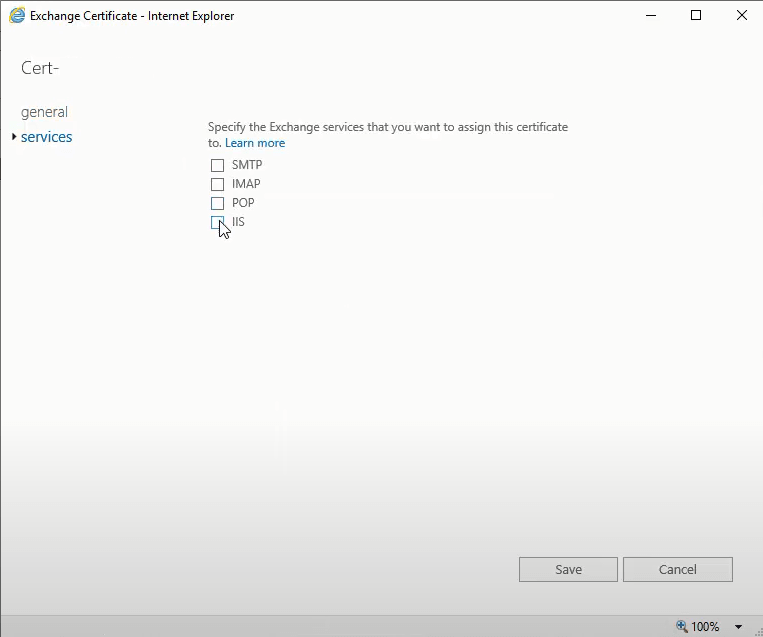Click the arrow marker beside services

click(x=13, y=137)
